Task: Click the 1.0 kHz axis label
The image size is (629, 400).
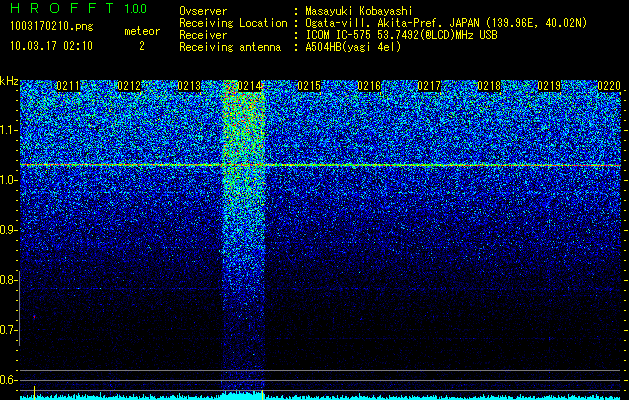Action: pyautogui.click(x=7, y=180)
